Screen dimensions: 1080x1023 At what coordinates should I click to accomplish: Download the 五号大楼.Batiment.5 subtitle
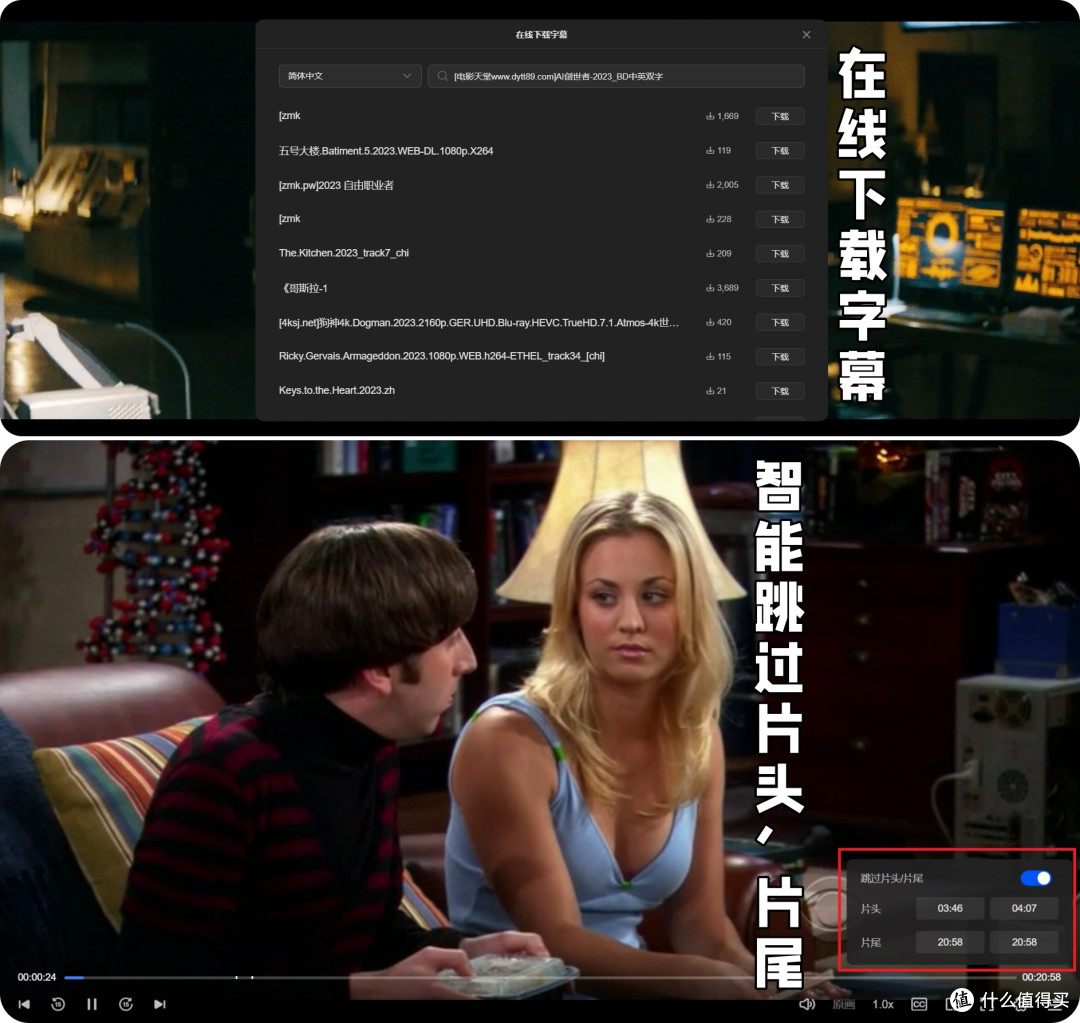pyautogui.click(x=780, y=151)
